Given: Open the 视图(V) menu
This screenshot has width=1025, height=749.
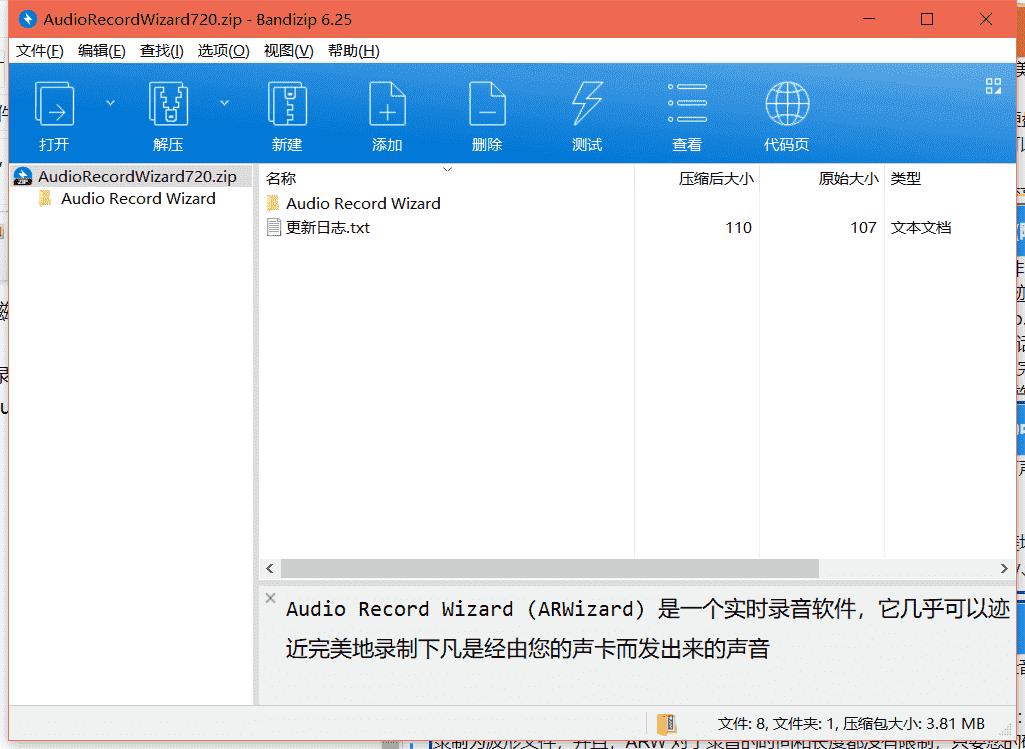Looking at the screenshot, I should 288,51.
